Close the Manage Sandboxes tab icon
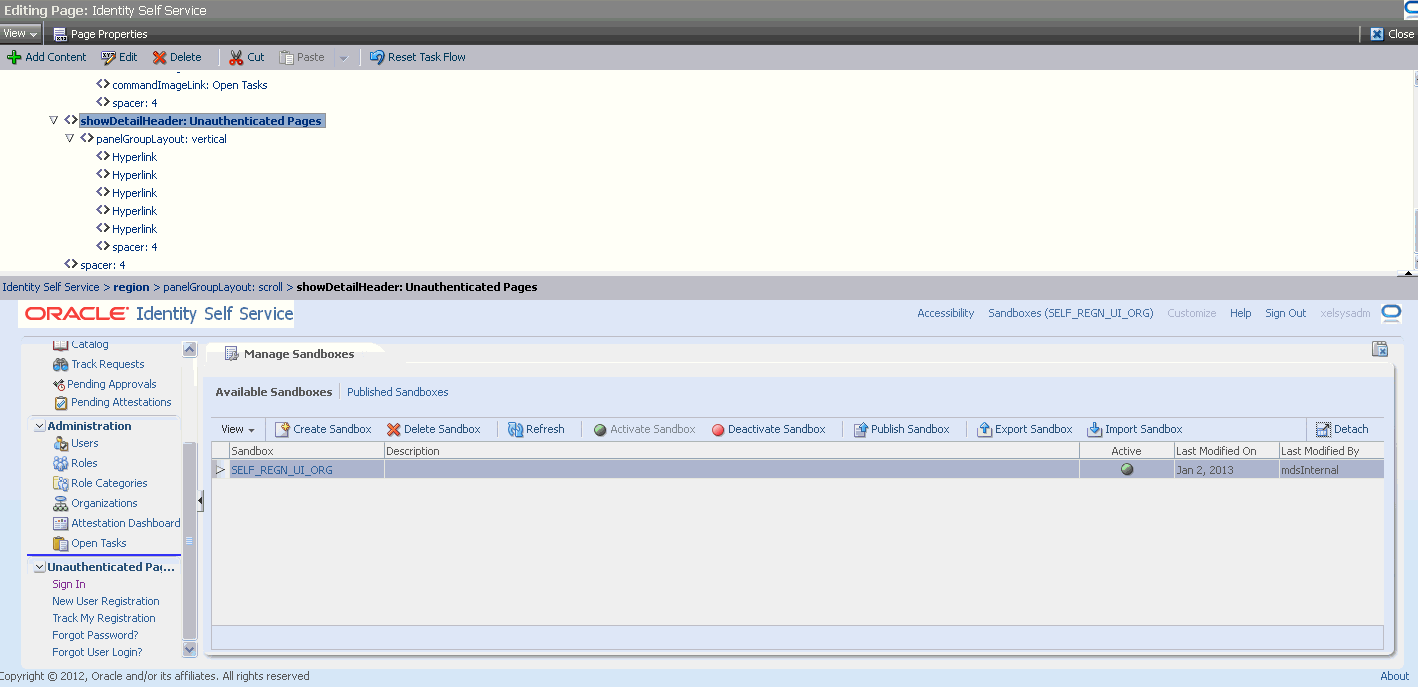The image size is (1418, 687). (x=1380, y=349)
